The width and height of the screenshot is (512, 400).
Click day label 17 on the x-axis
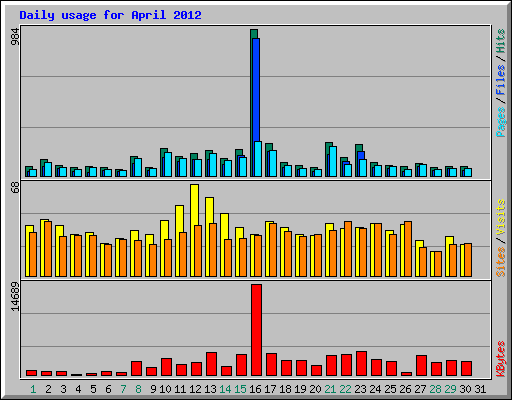[270, 389]
